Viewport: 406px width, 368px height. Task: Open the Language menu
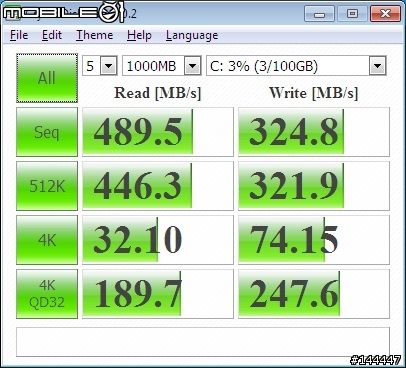192,35
